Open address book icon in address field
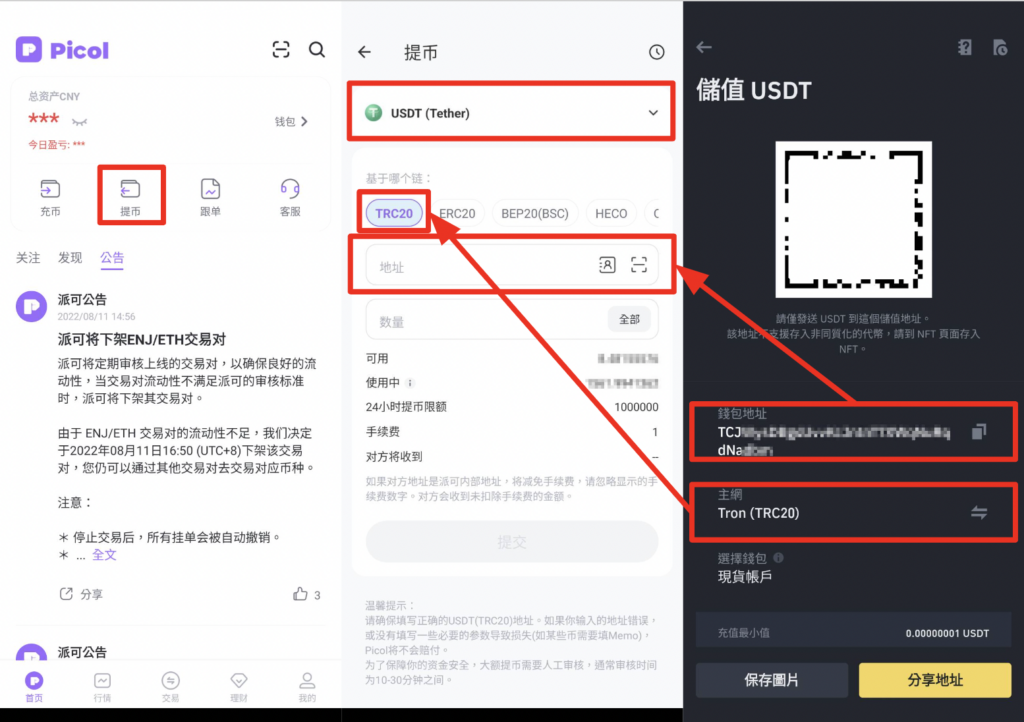Viewport: 1024px width, 722px height. 607,264
